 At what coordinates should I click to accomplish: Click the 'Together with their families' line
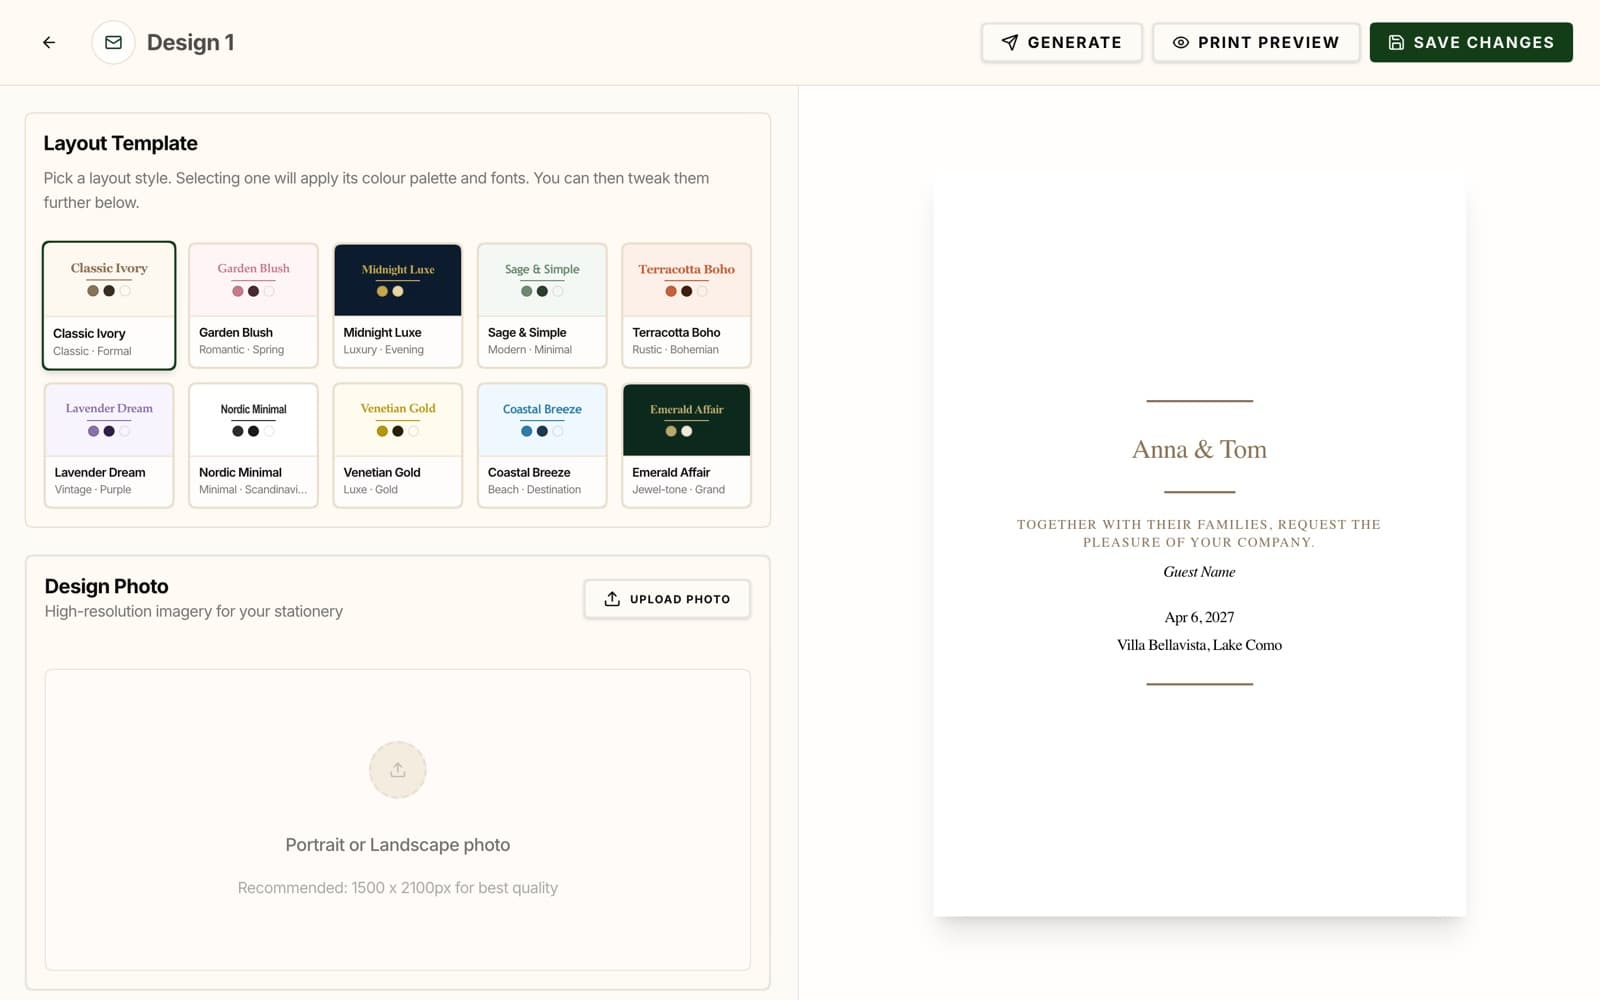pyautogui.click(x=1199, y=533)
